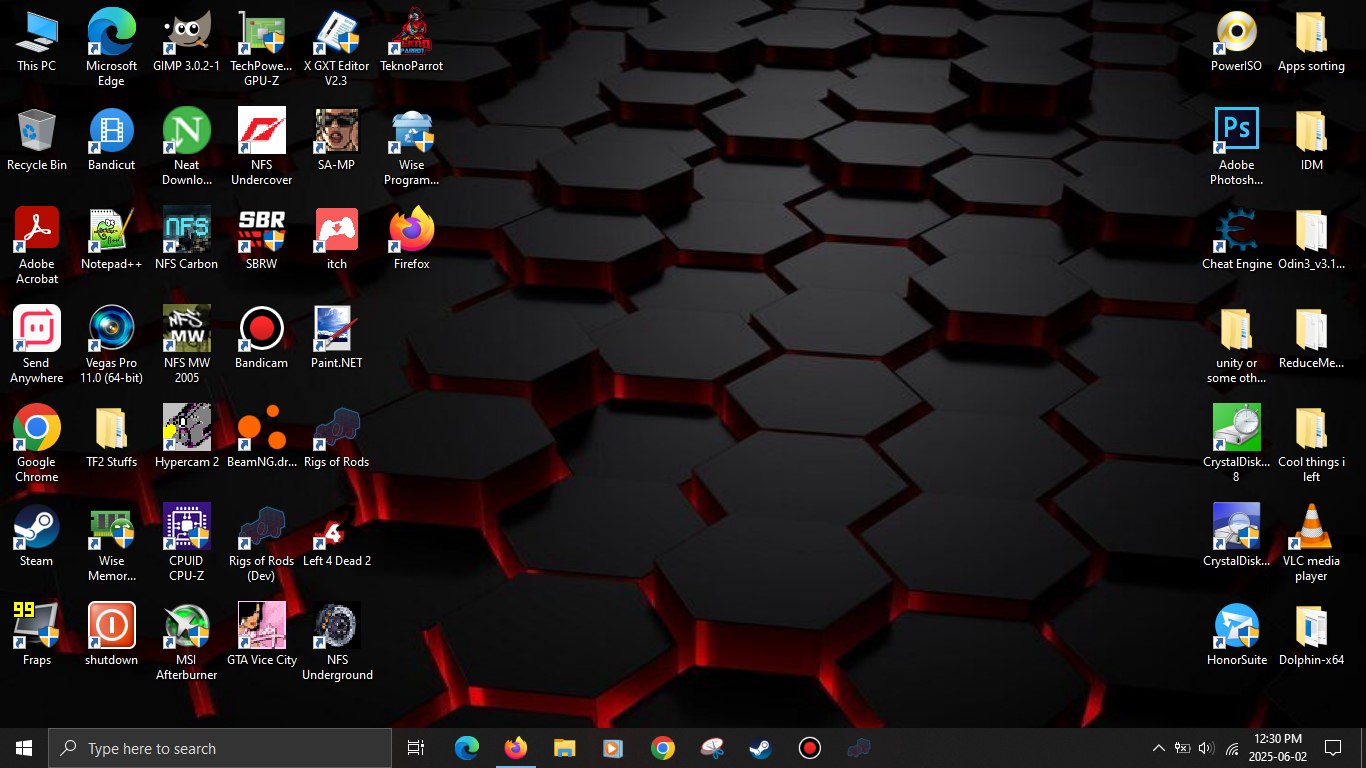Select the NFS Carbon shortcut
1366x768 pixels.
click(x=186, y=232)
